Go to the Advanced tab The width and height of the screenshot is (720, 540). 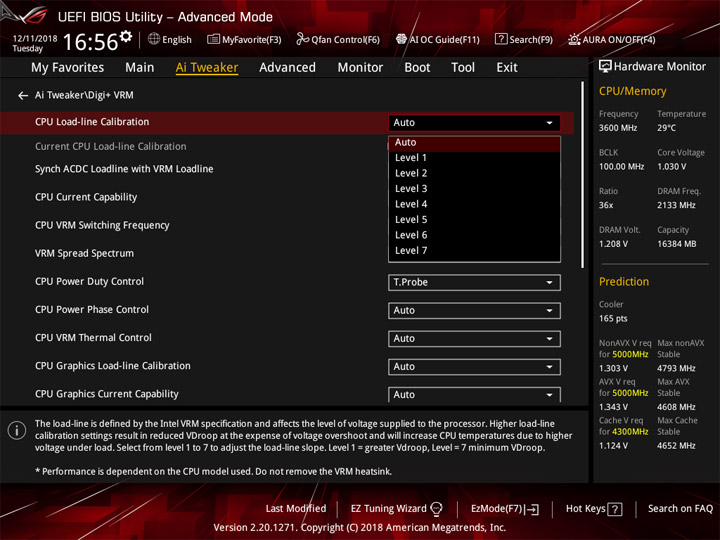(287, 68)
